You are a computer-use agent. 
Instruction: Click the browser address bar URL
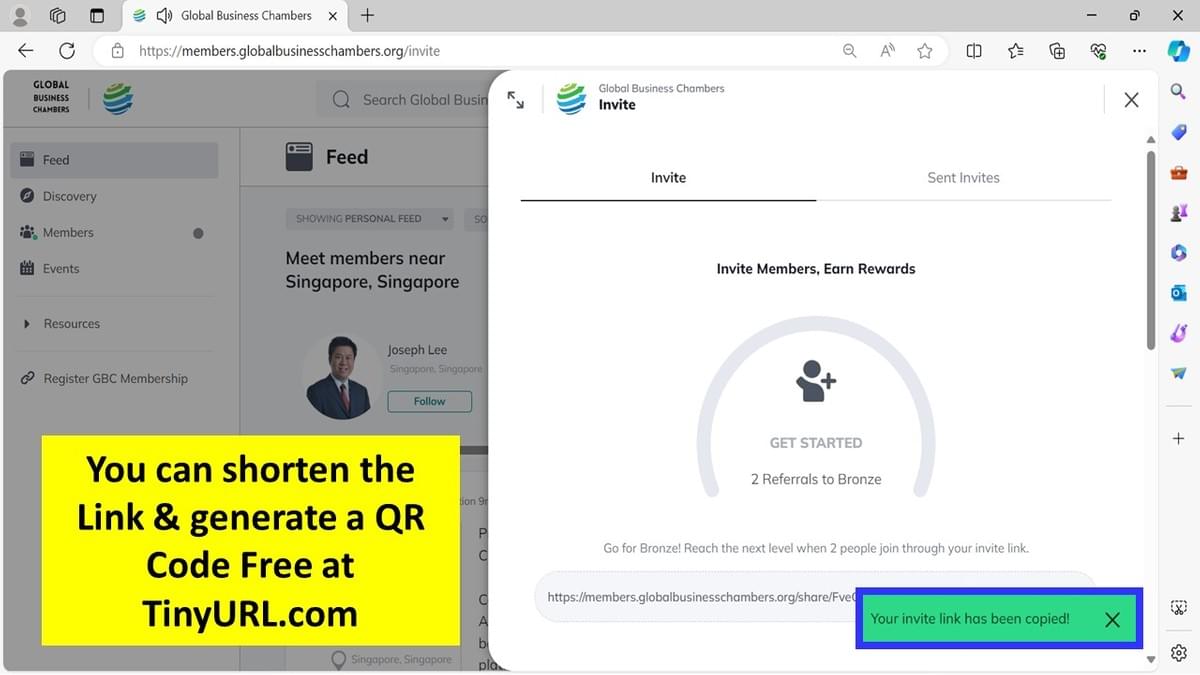click(289, 51)
